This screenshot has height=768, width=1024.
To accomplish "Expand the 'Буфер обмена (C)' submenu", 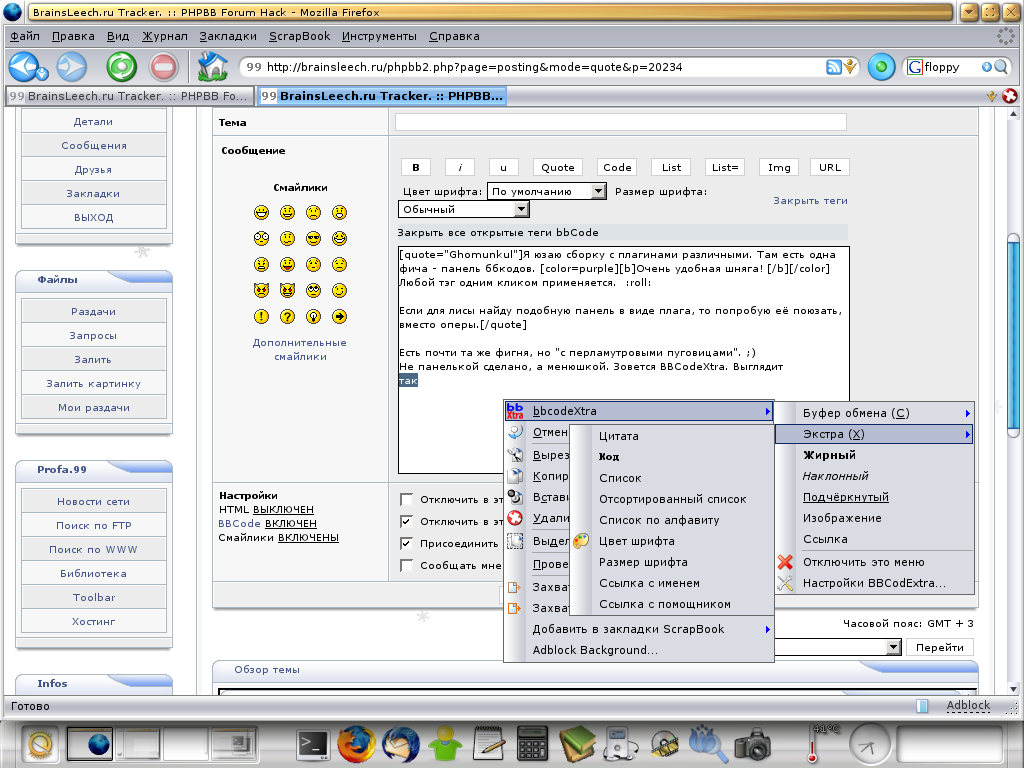I will pos(874,413).
